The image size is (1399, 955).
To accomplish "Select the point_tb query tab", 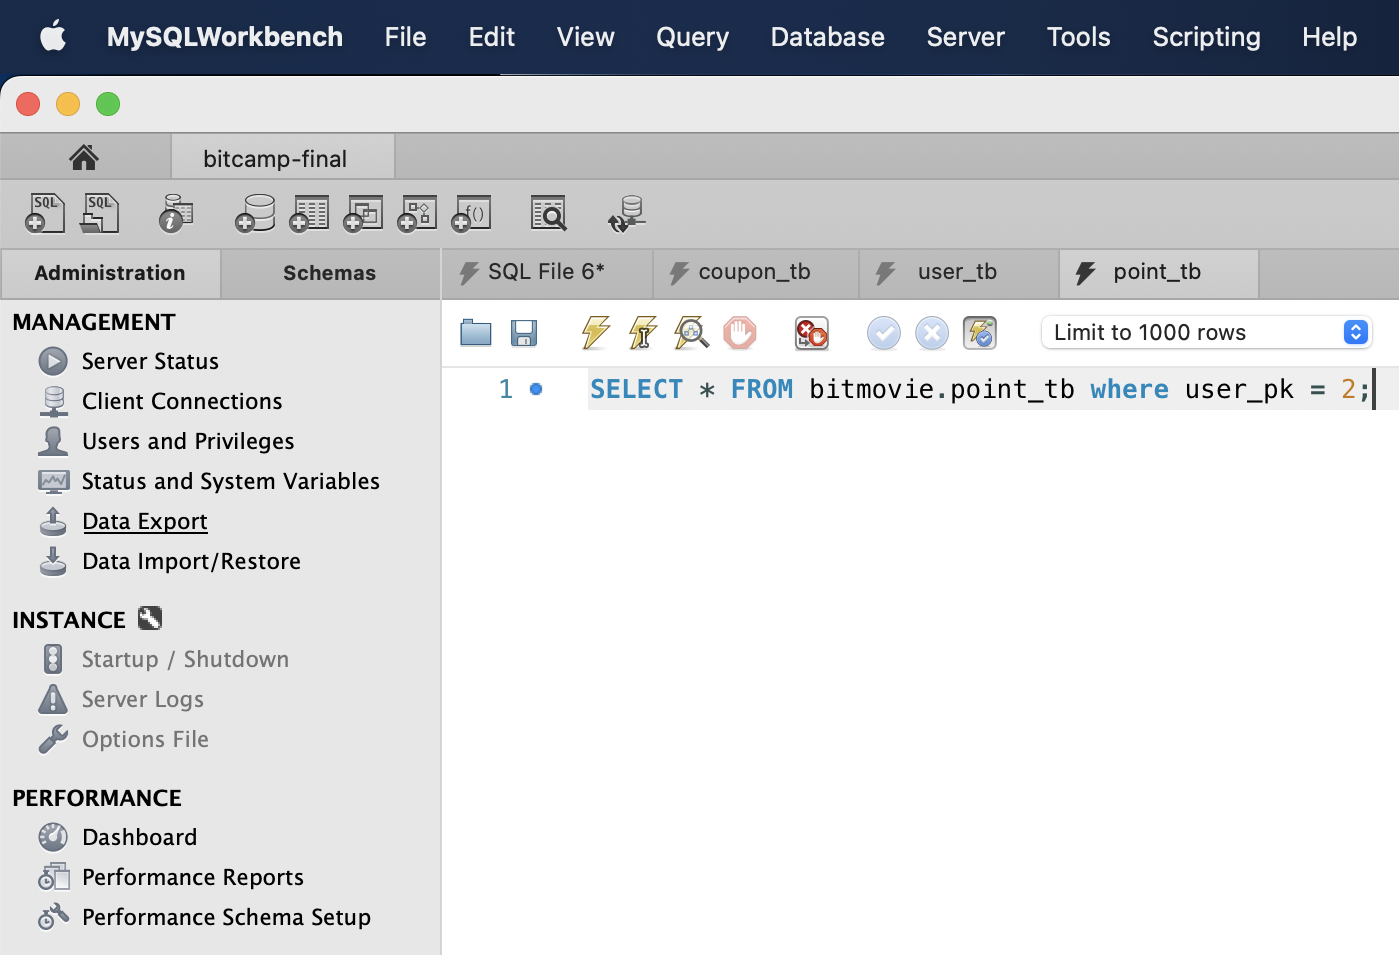I will (1158, 272).
